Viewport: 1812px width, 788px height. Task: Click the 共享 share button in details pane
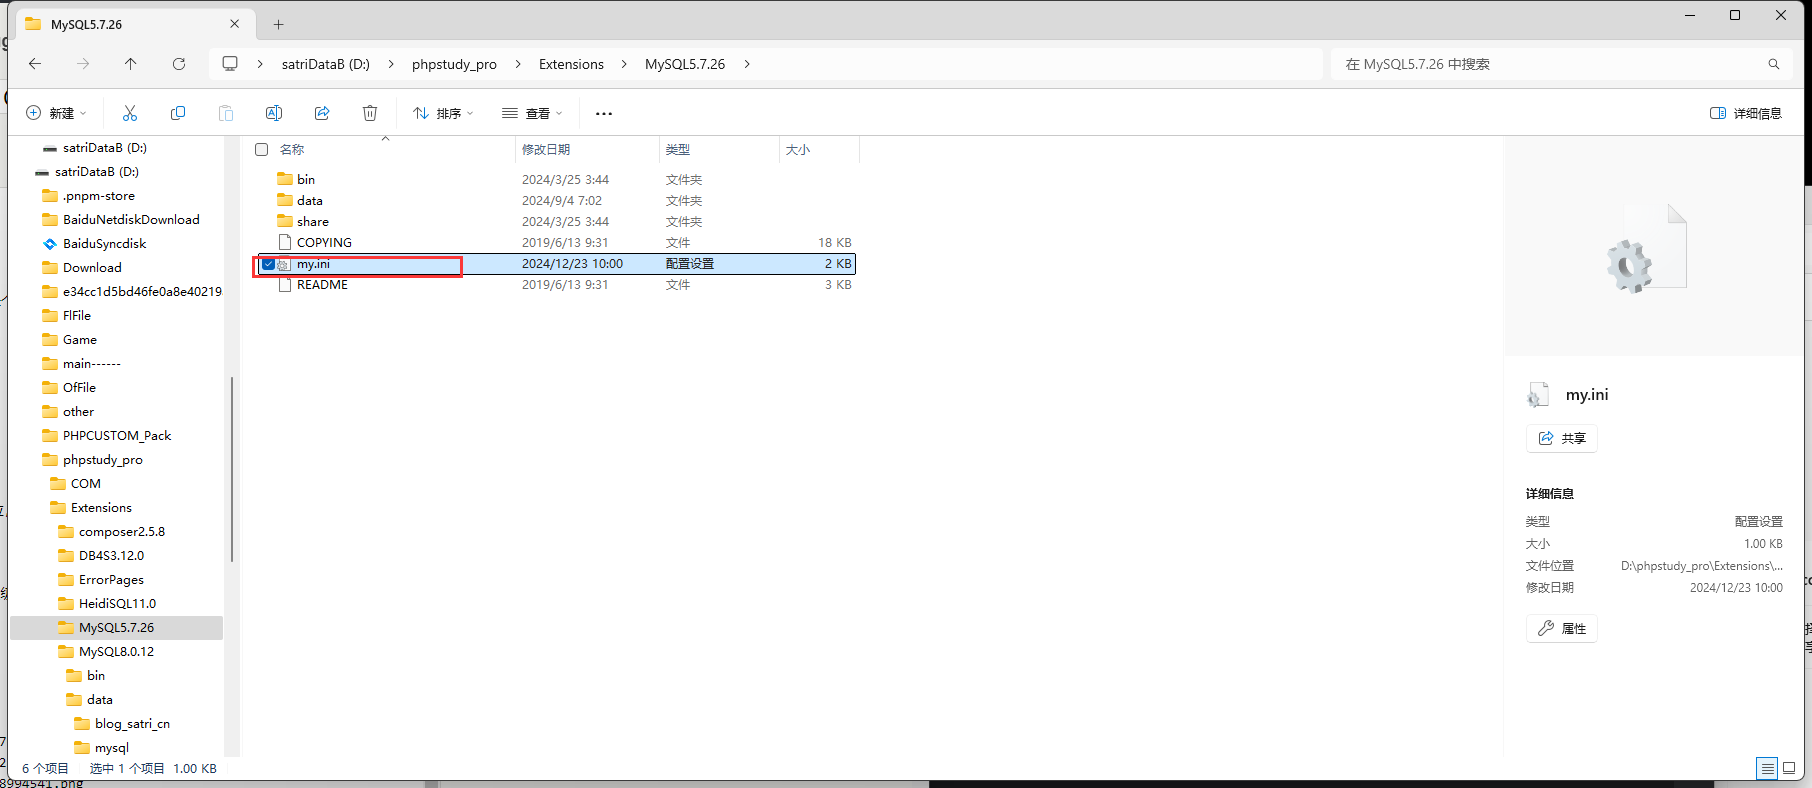(1562, 438)
